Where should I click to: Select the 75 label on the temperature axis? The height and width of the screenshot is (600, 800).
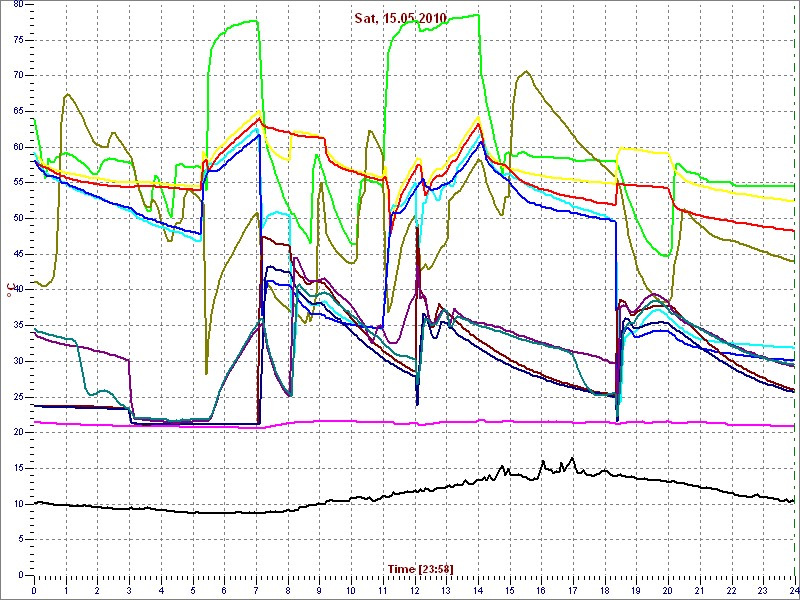[18, 40]
